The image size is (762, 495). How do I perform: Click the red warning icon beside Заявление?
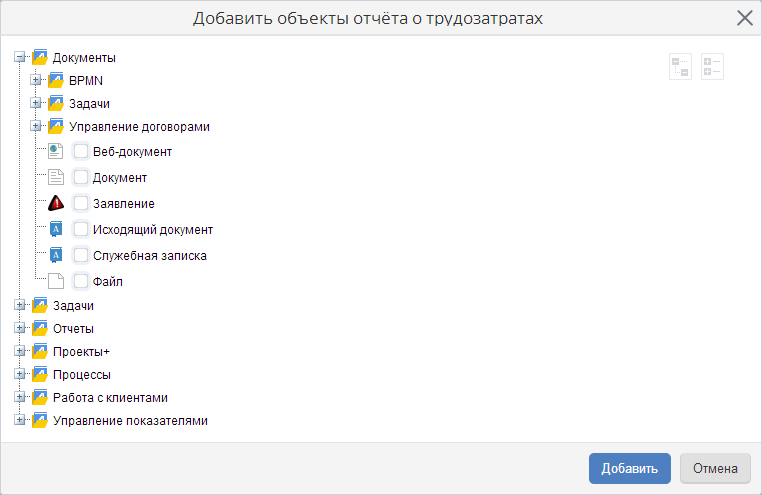coord(57,203)
